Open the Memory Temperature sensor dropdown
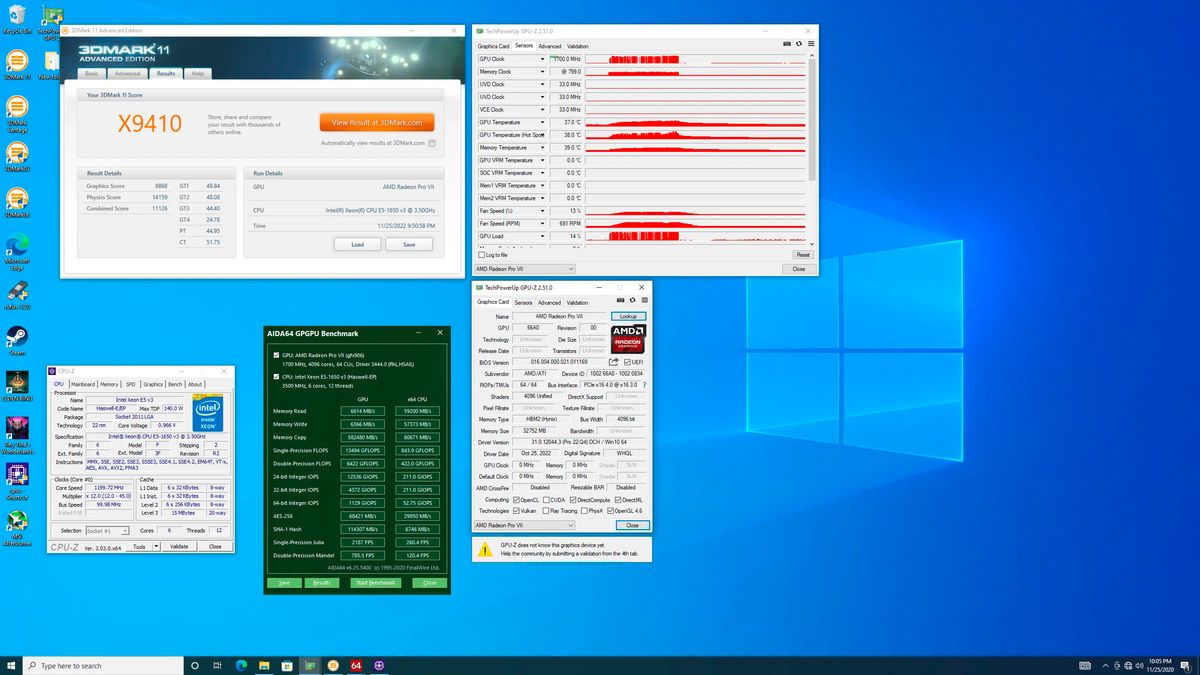The width and height of the screenshot is (1200, 675). [x=543, y=147]
